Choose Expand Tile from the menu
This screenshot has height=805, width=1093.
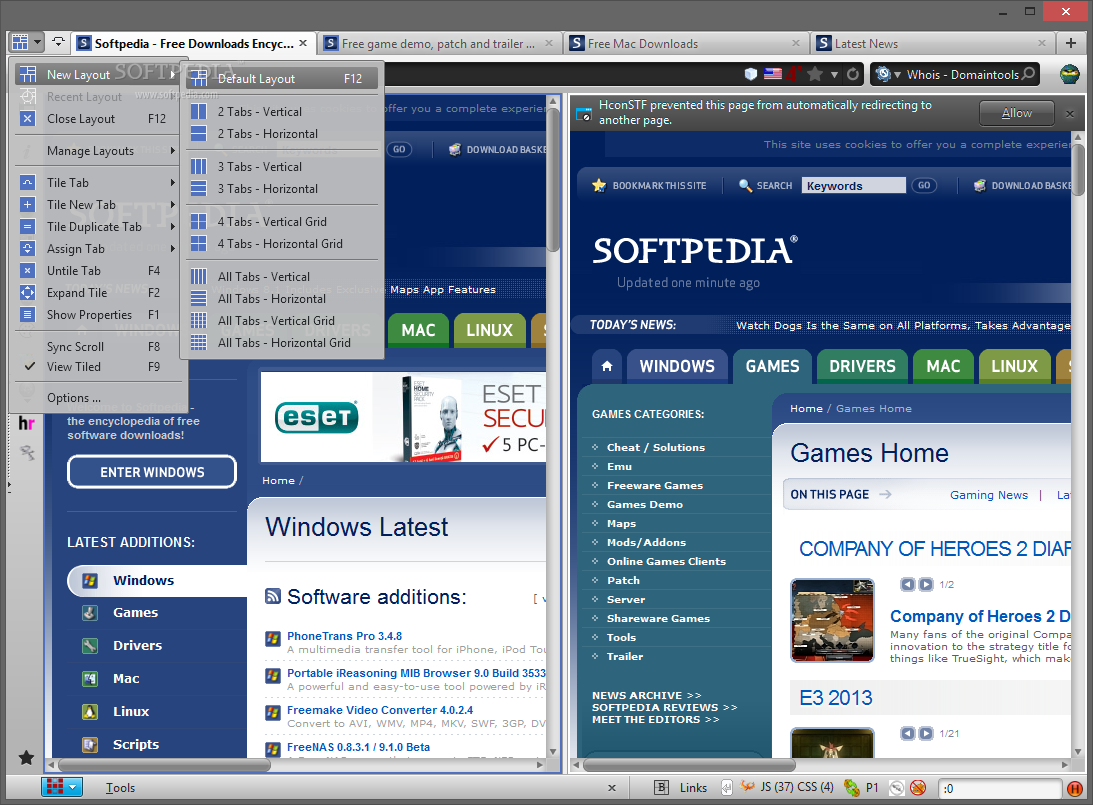pyautogui.click(x=98, y=293)
